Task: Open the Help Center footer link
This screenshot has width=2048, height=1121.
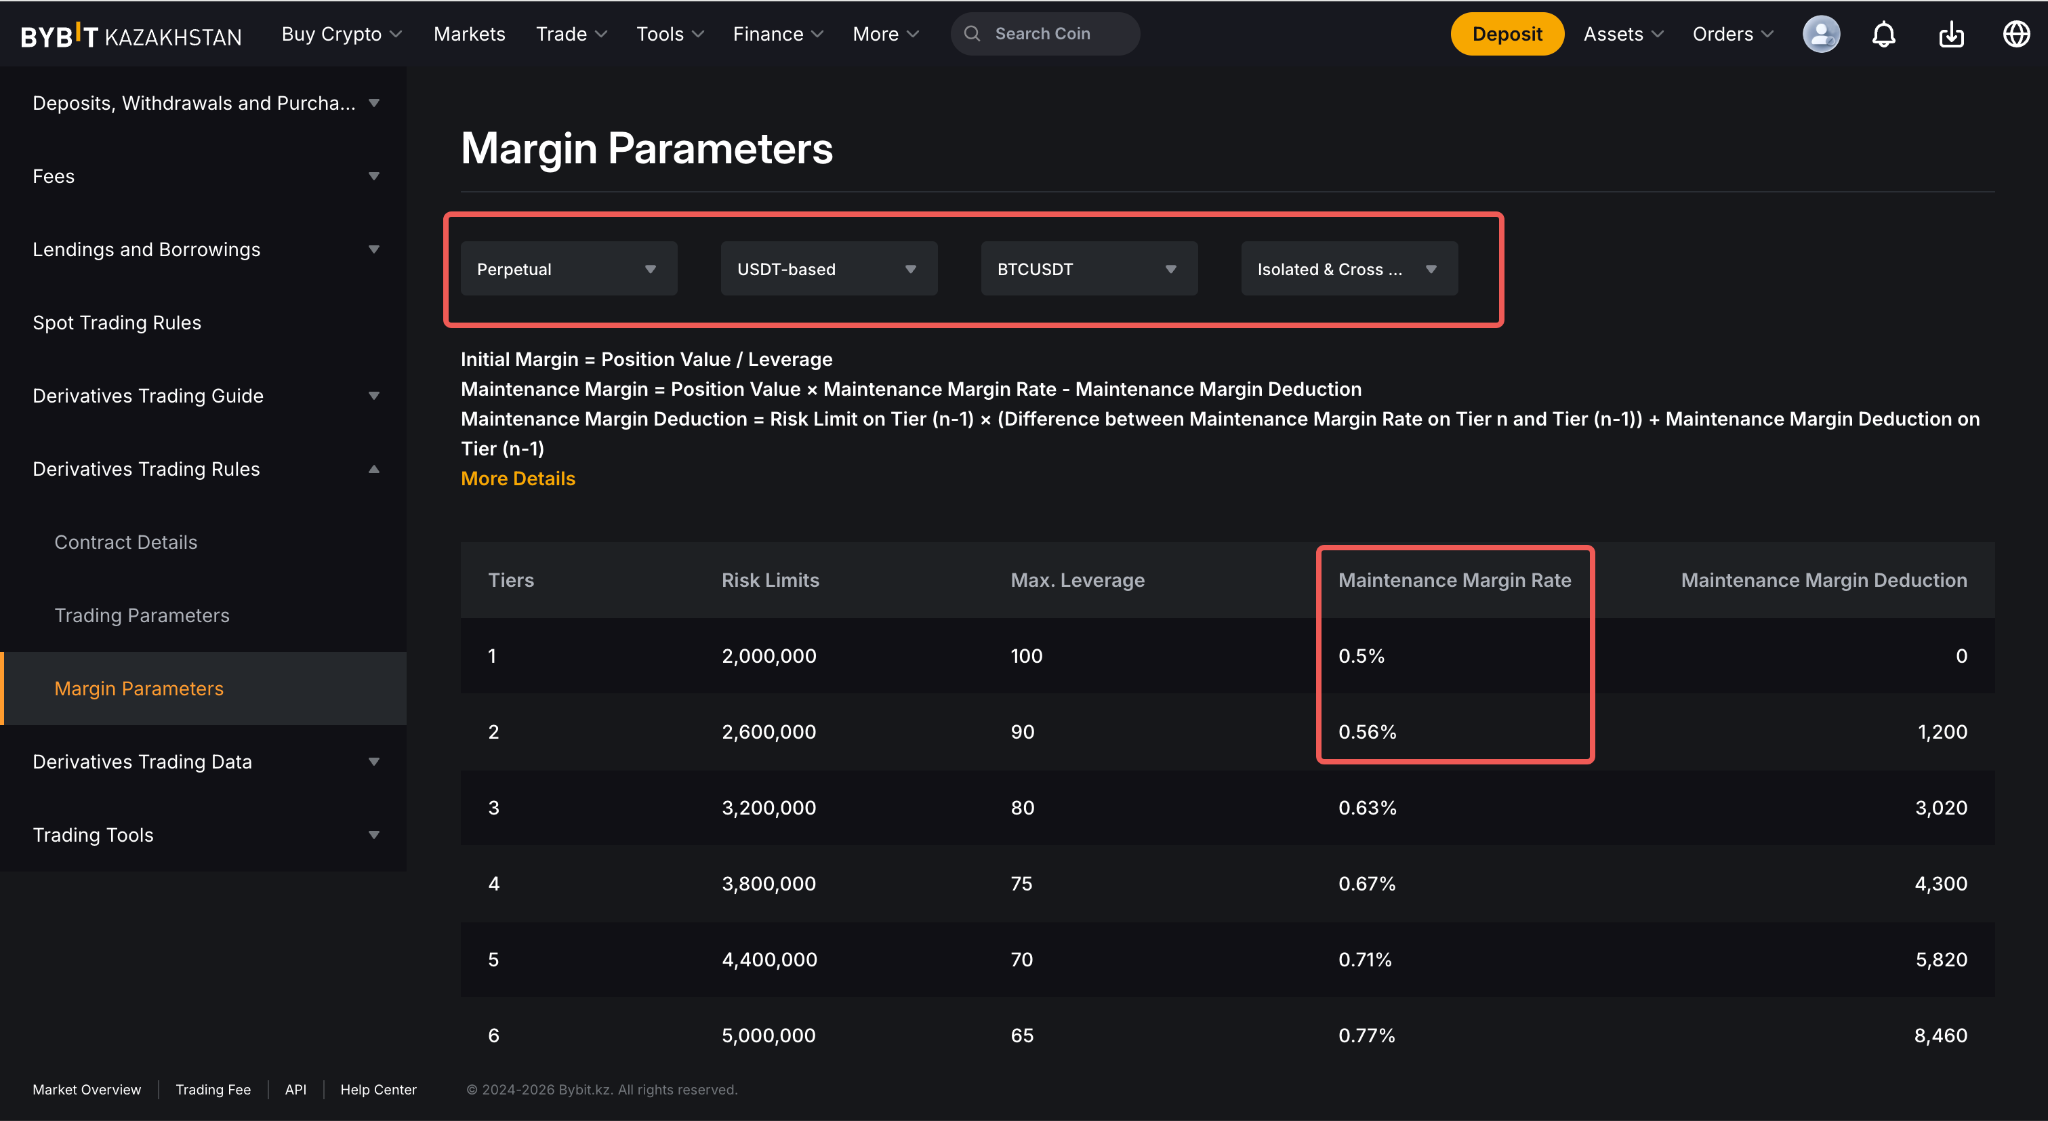Action: [x=378, y=1090]
